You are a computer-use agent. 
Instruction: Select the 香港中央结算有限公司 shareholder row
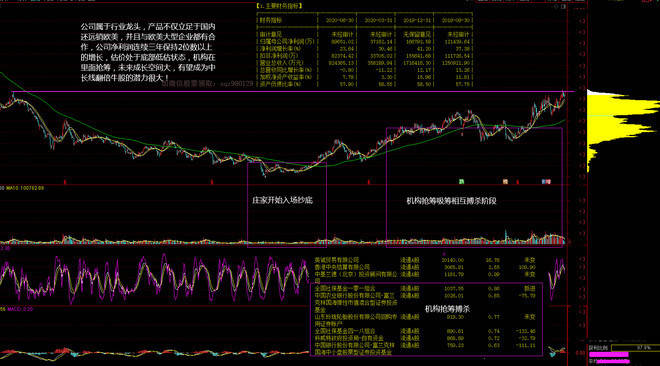point(425,267)
